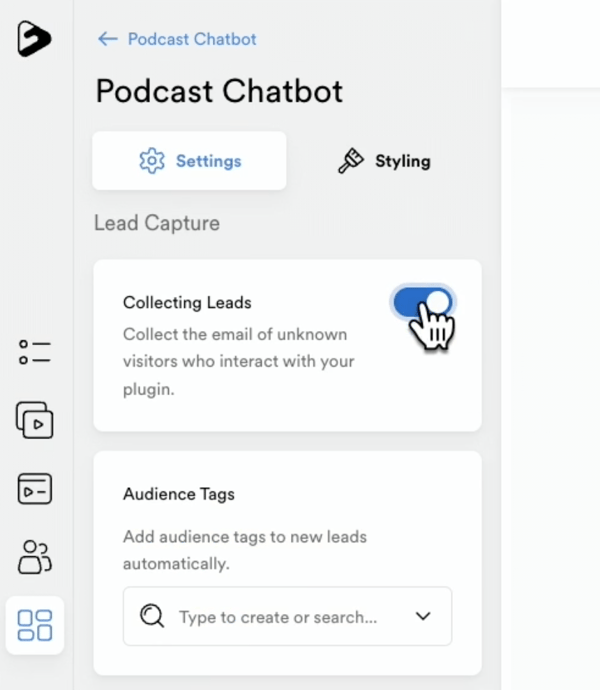
Task: Click 'Add audience tags to new leads' description
Action: (245, 550)
